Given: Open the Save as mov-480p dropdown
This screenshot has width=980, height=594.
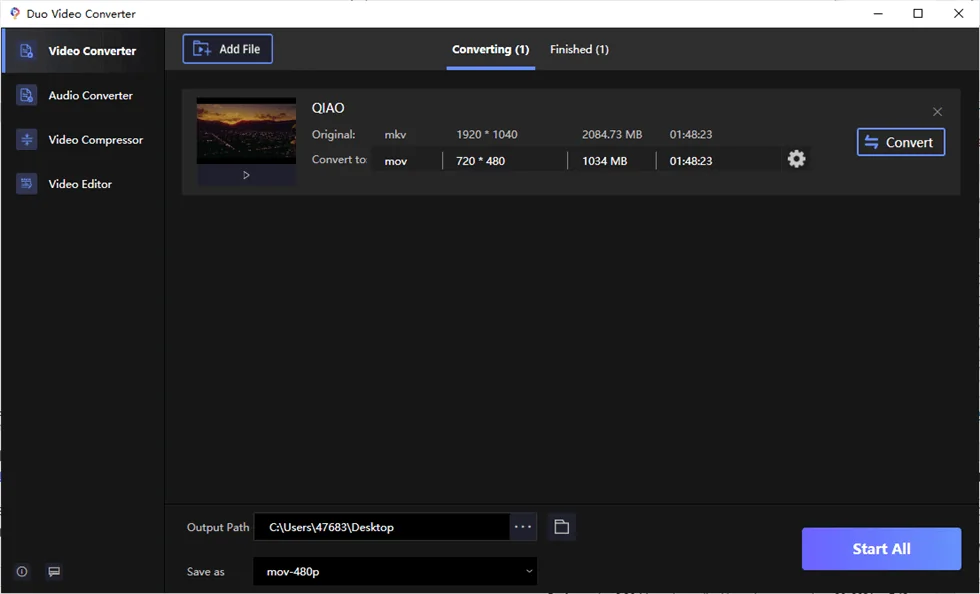Looking at the screenshot, I should (x=394, y=571).
